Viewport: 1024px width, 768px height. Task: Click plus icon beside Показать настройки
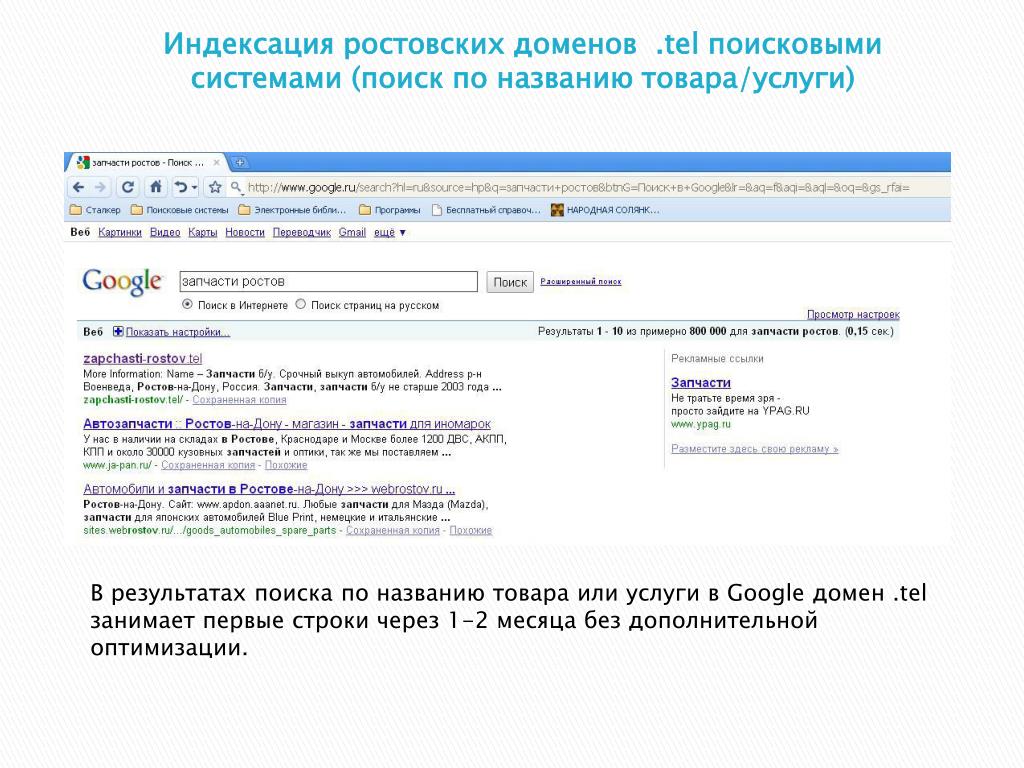[x=118, y=331]
